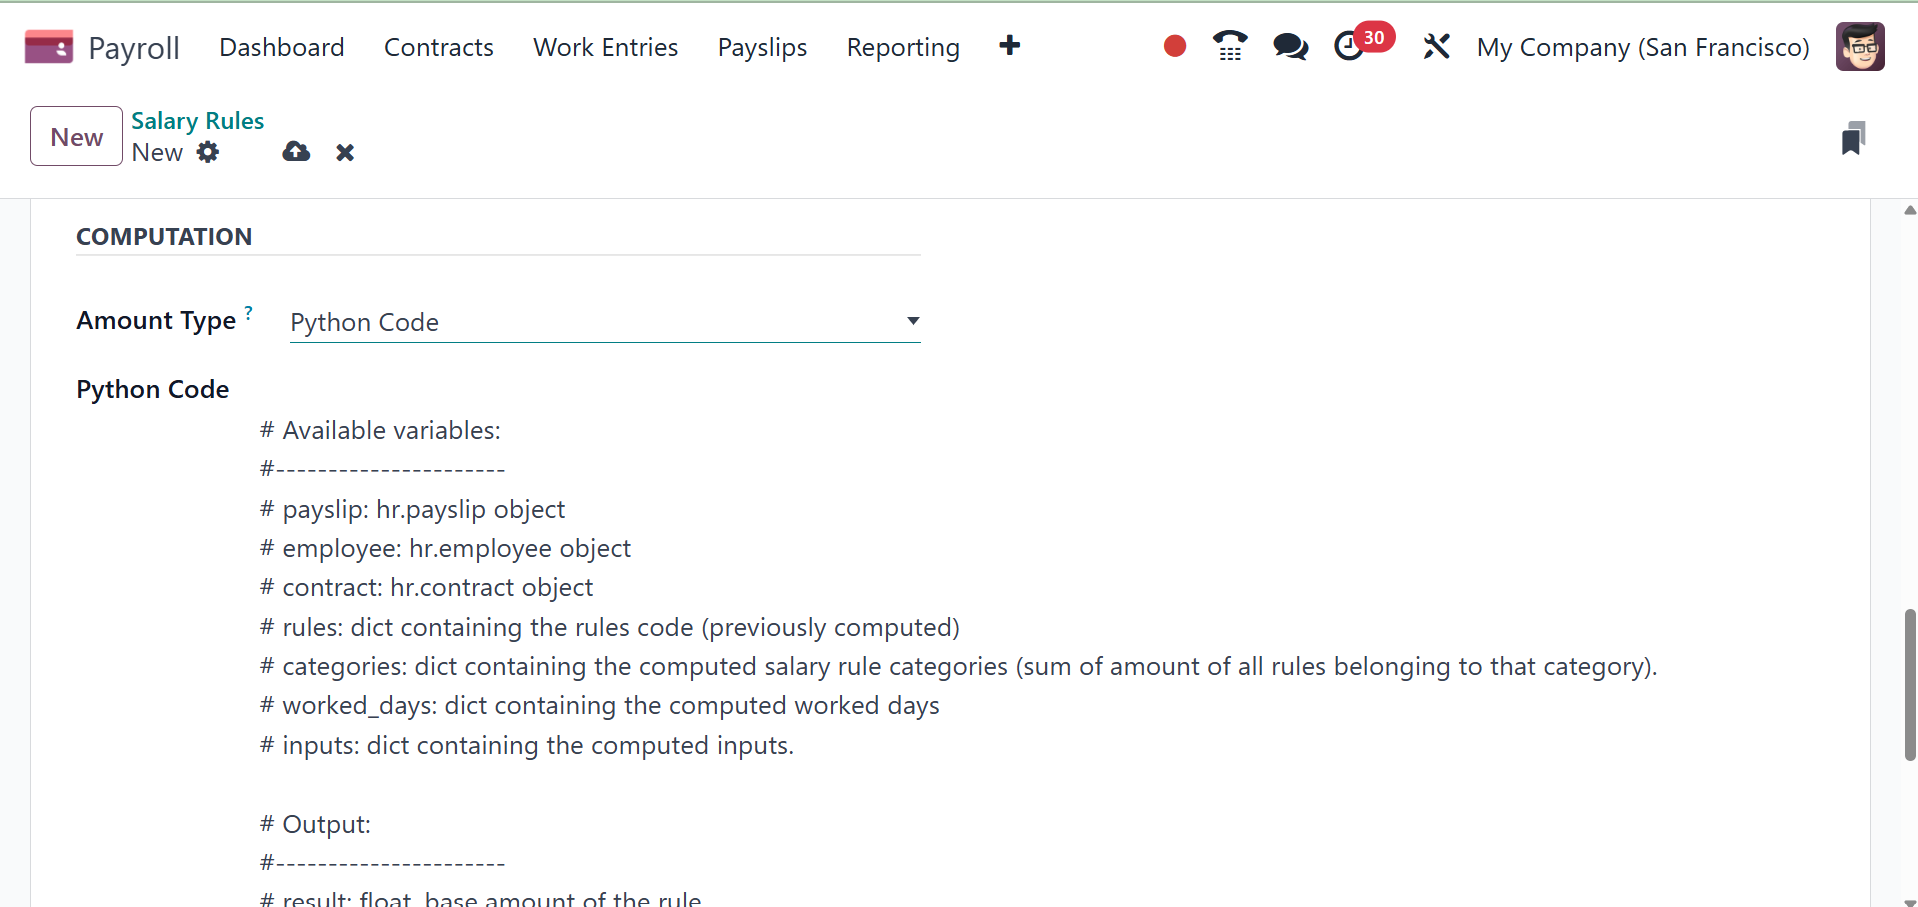
Task: Open the Discuss conversations icon
Action: [1290, 46]
